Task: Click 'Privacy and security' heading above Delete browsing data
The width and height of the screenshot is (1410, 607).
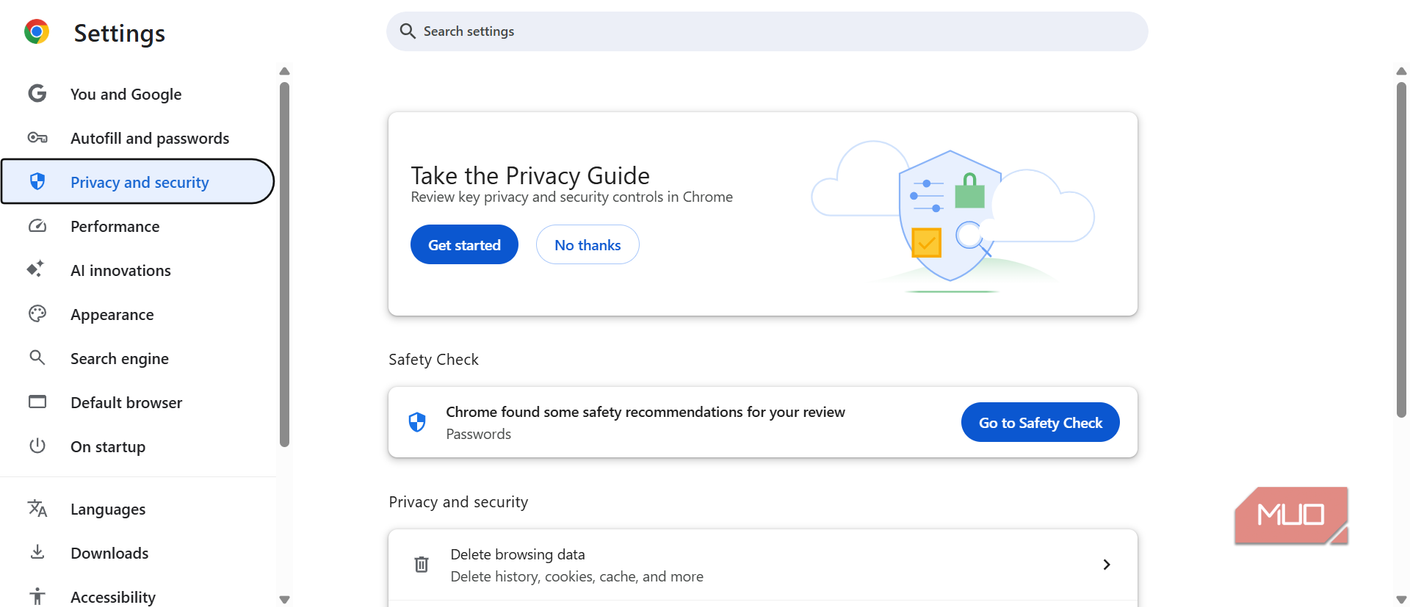Action: [458, 502]
